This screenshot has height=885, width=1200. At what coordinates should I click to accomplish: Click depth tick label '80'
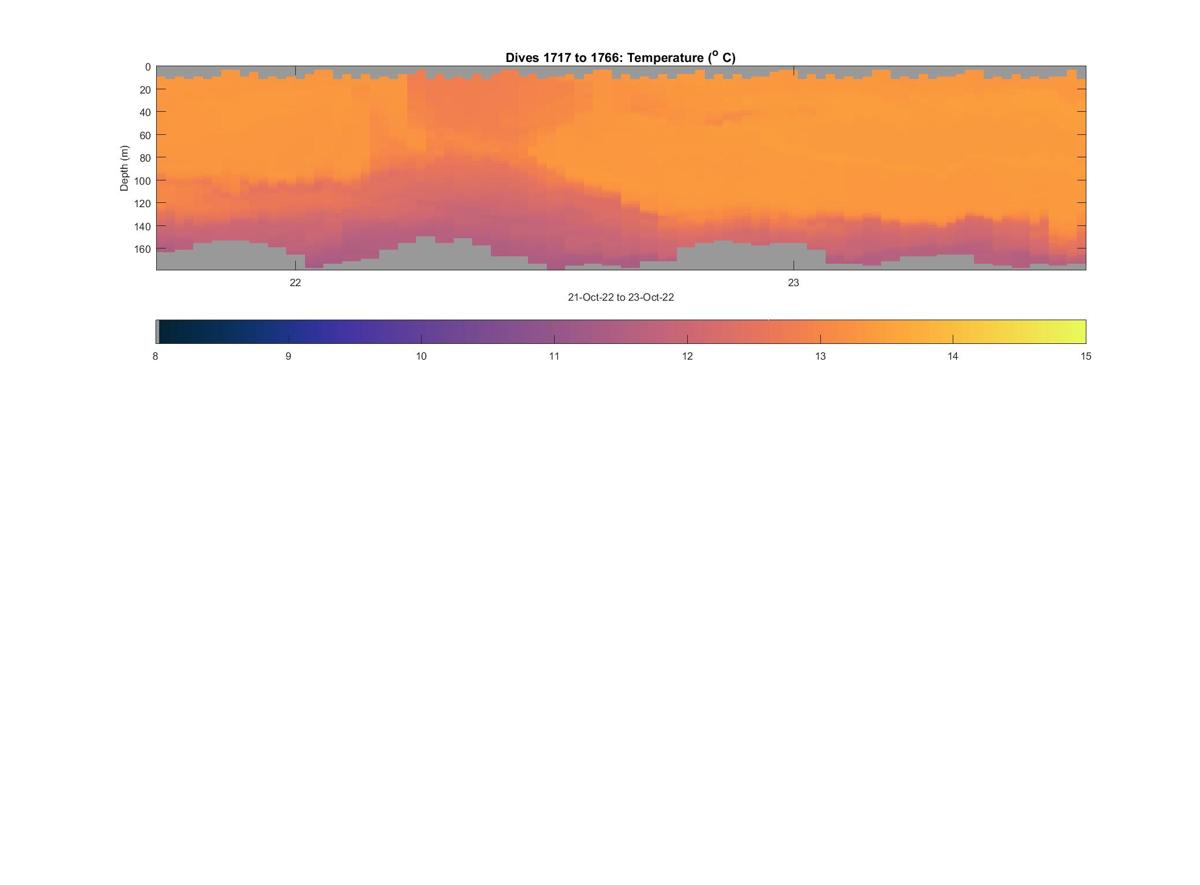145,158
